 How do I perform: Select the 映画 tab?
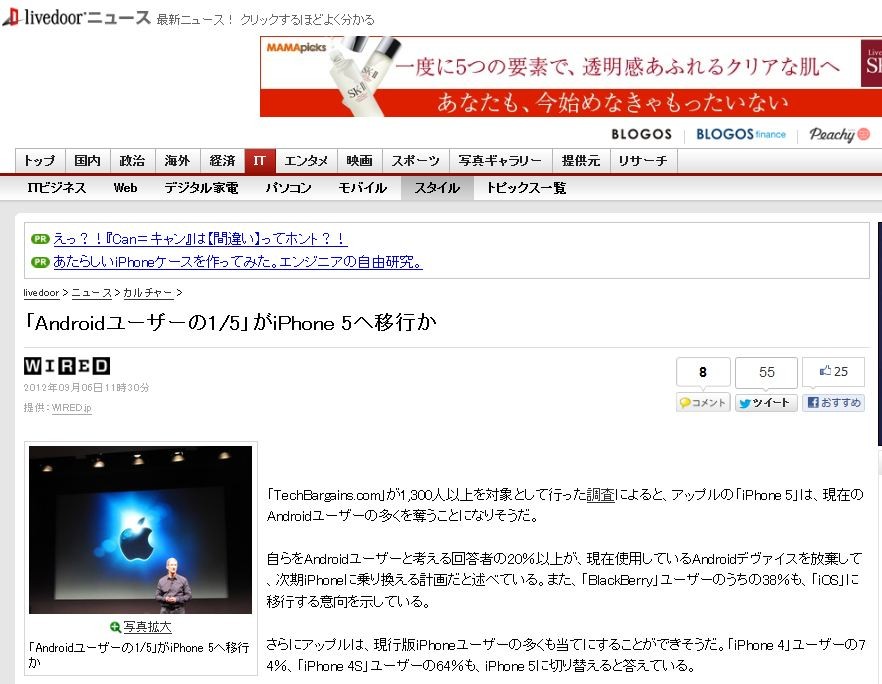click(x=360, y=161)
